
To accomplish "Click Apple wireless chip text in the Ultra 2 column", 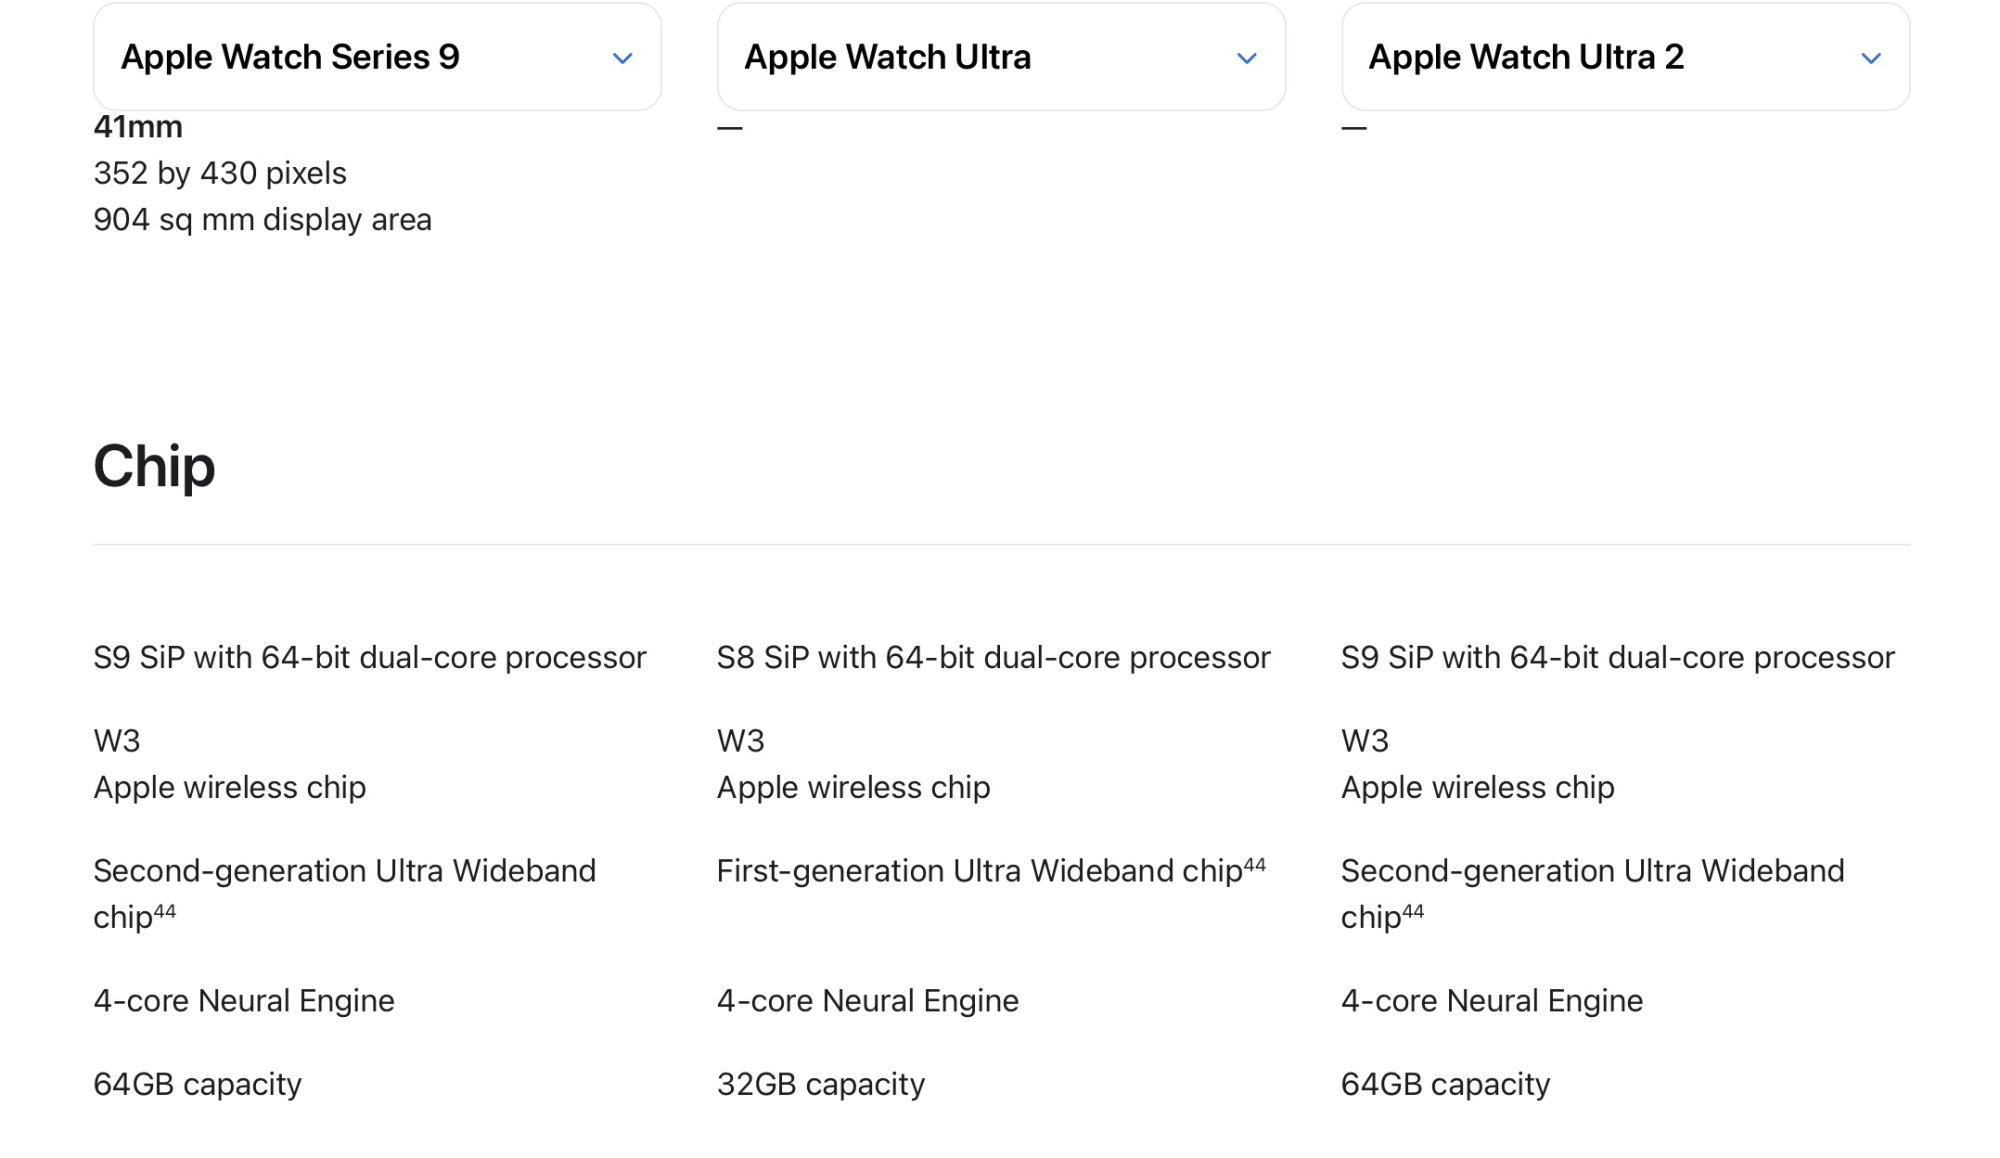I will tap(1477, 788).
